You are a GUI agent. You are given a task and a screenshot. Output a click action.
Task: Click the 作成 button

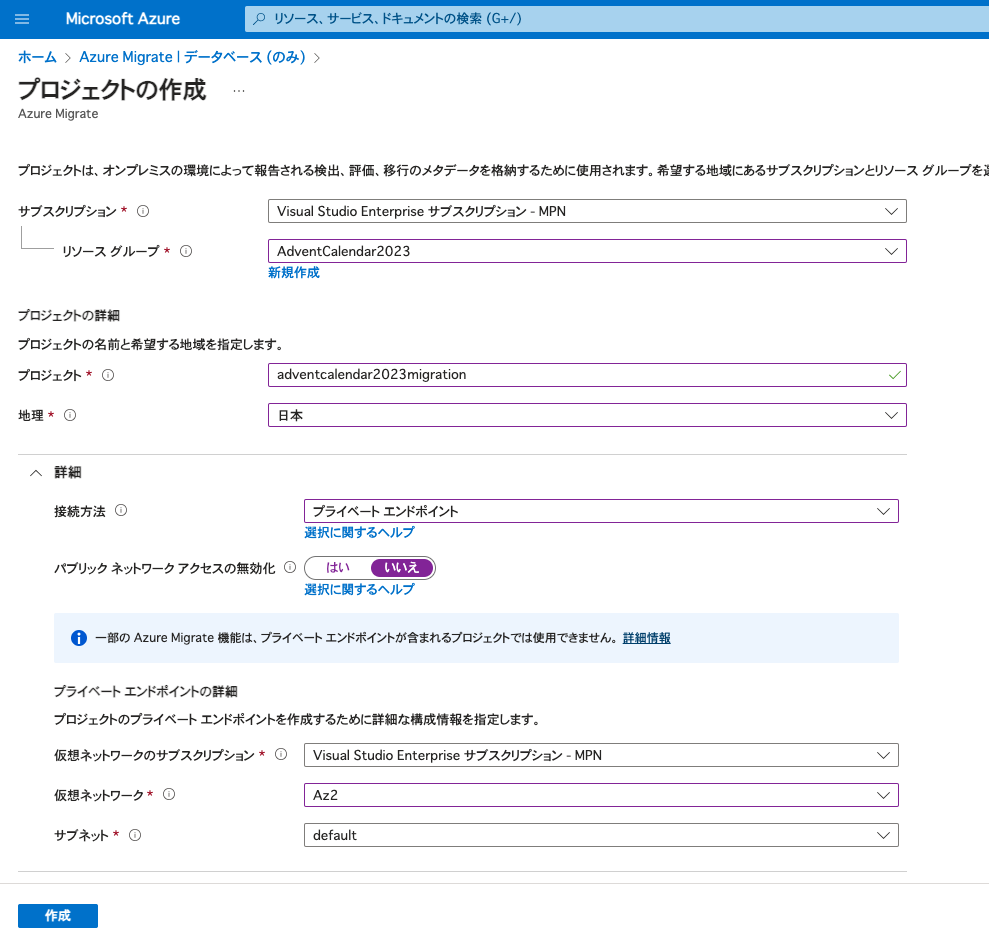point(57,915)
